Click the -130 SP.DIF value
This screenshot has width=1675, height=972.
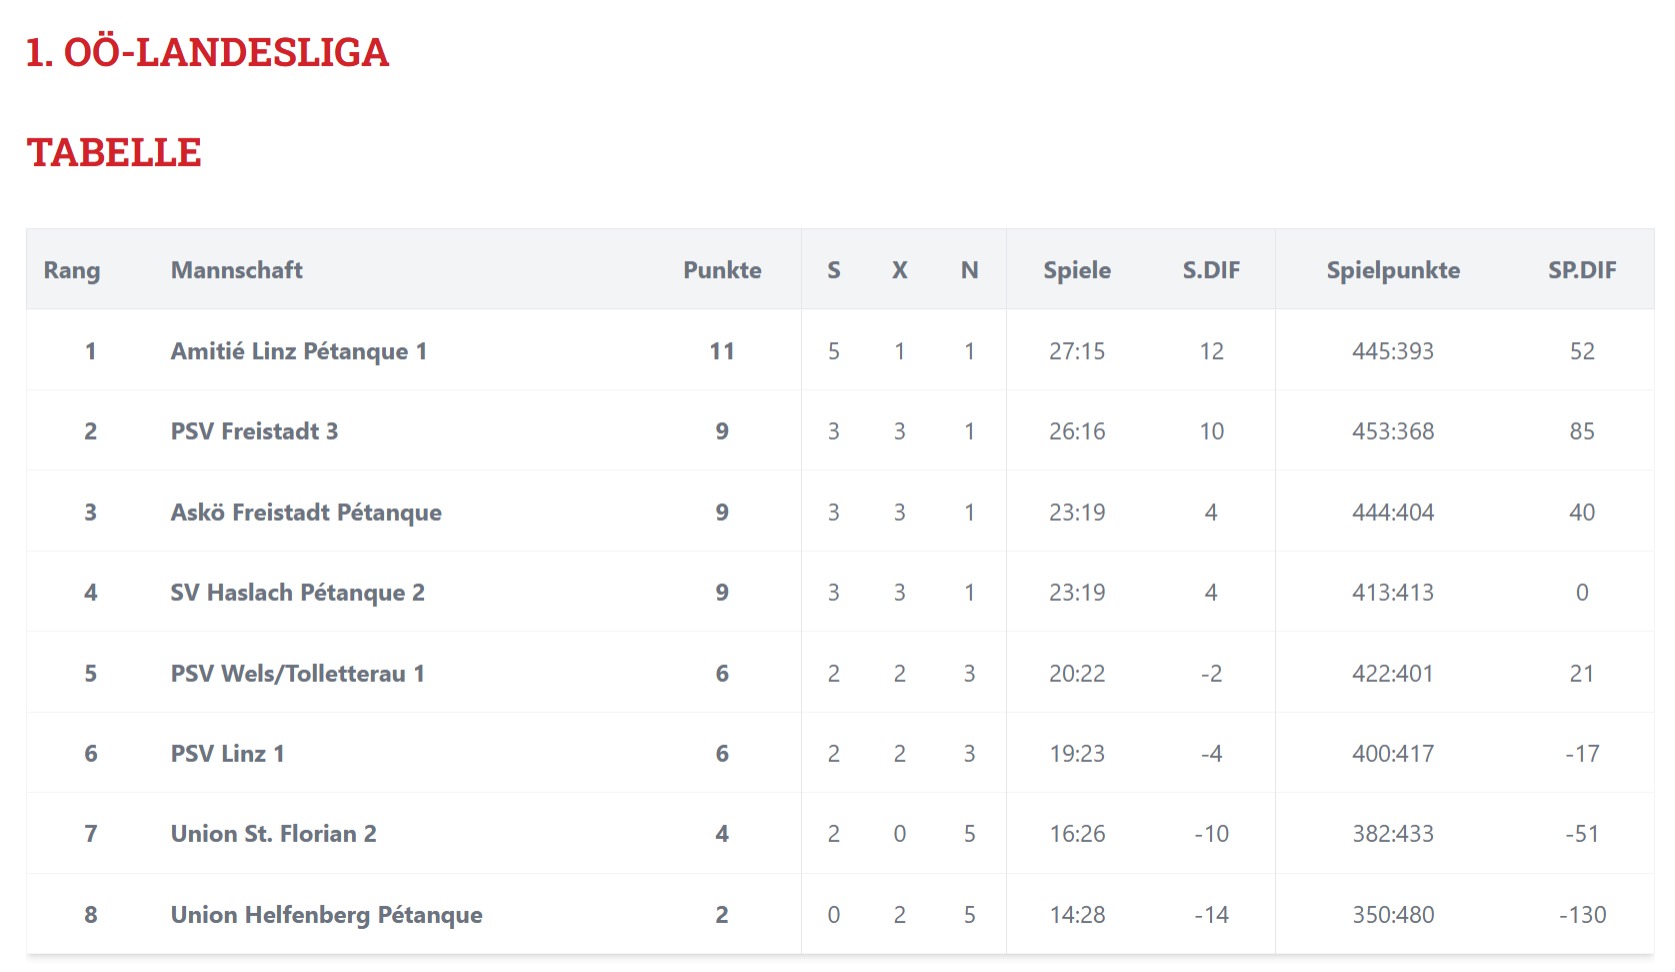(1582, 914)
